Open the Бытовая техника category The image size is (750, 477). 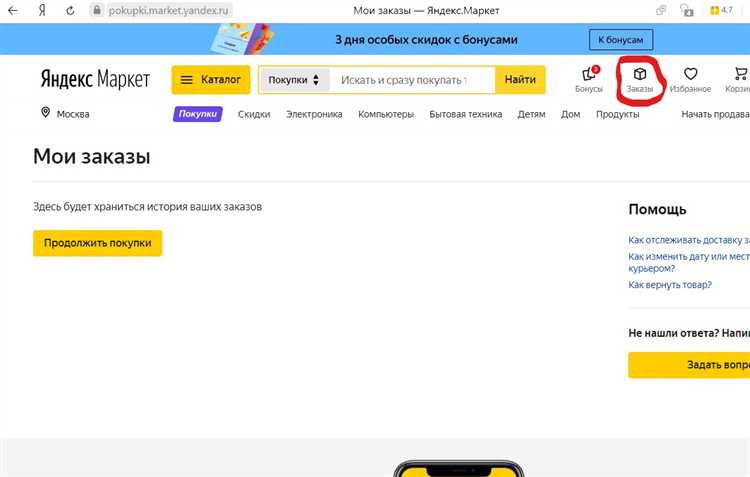click(x=465, y=114)
